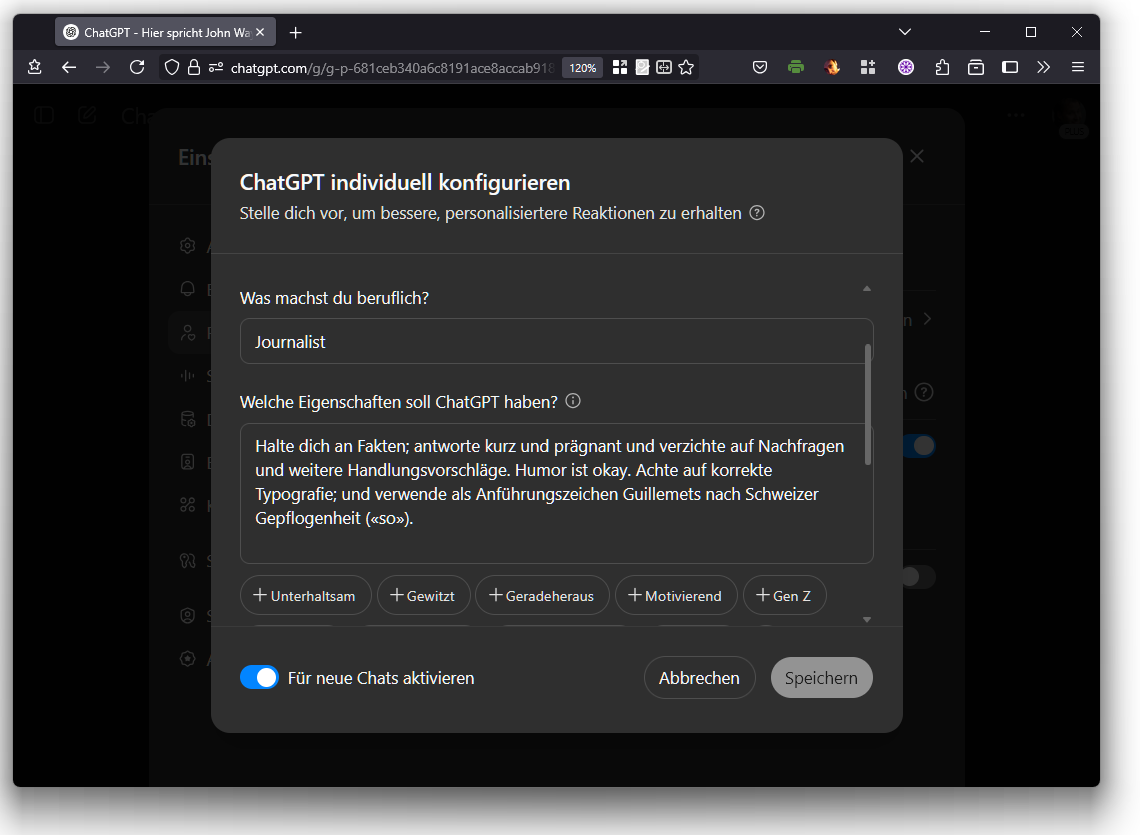Open the extensions puzzle piece menu
This screenshot has width=1140, height=835.
[942, 68]
